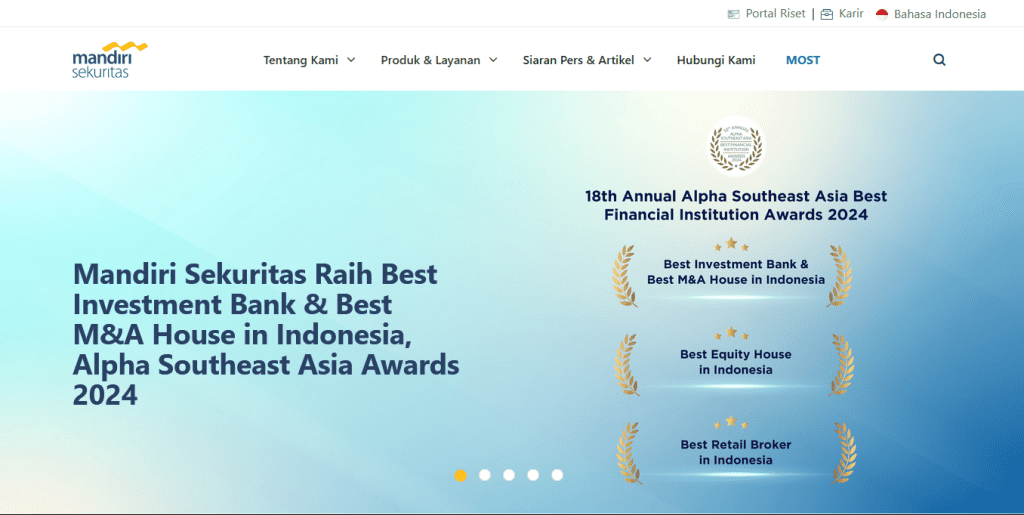The width and height of the screenshot is (1024, 515).
Task: Click the Indonesian flag icon
Action: coord(882,14)
